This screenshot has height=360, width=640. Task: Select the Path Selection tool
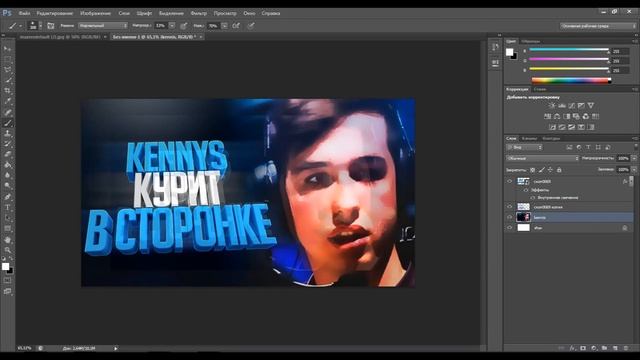coord(8,218)
